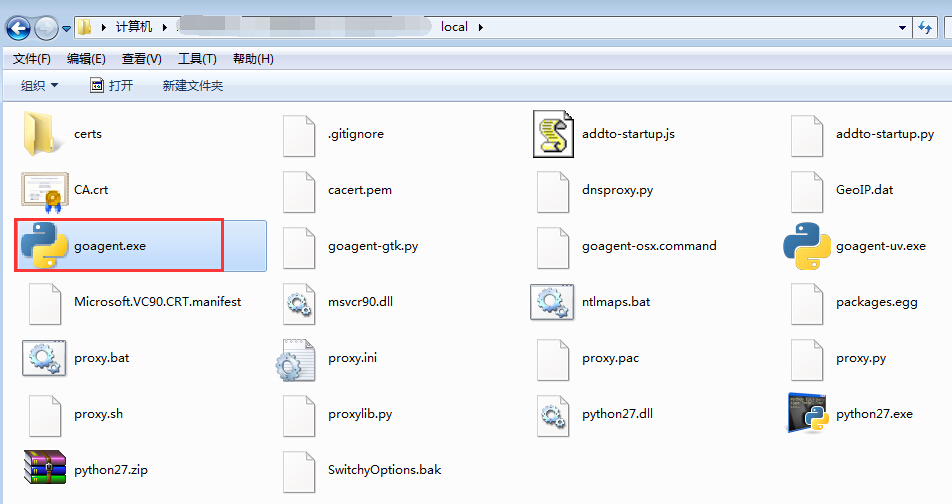
Task: Click the certs folder name
Action: 88,134
